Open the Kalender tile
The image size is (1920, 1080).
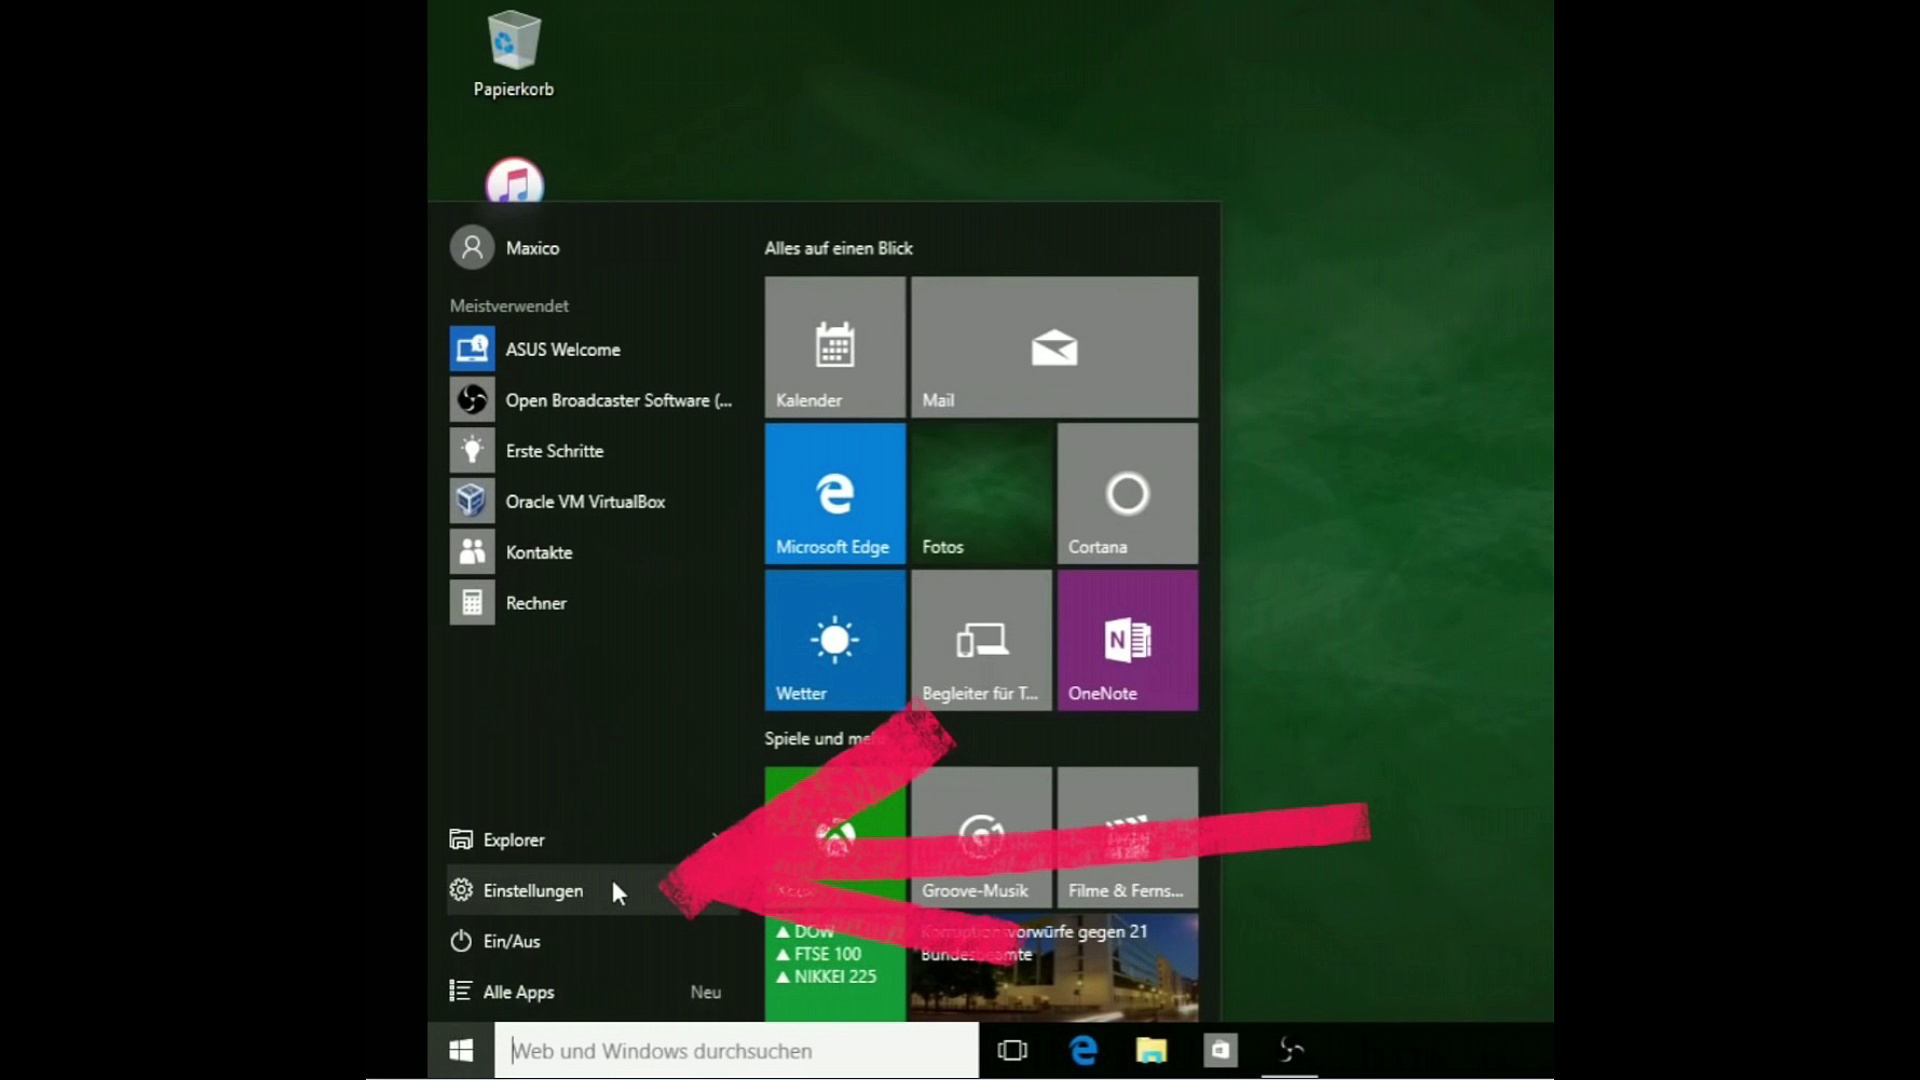[x=835, y=347]
